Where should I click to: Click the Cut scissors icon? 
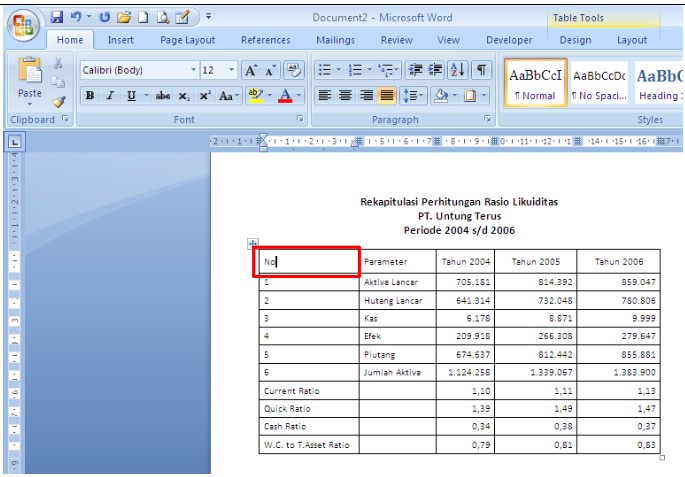pos(58,64)
